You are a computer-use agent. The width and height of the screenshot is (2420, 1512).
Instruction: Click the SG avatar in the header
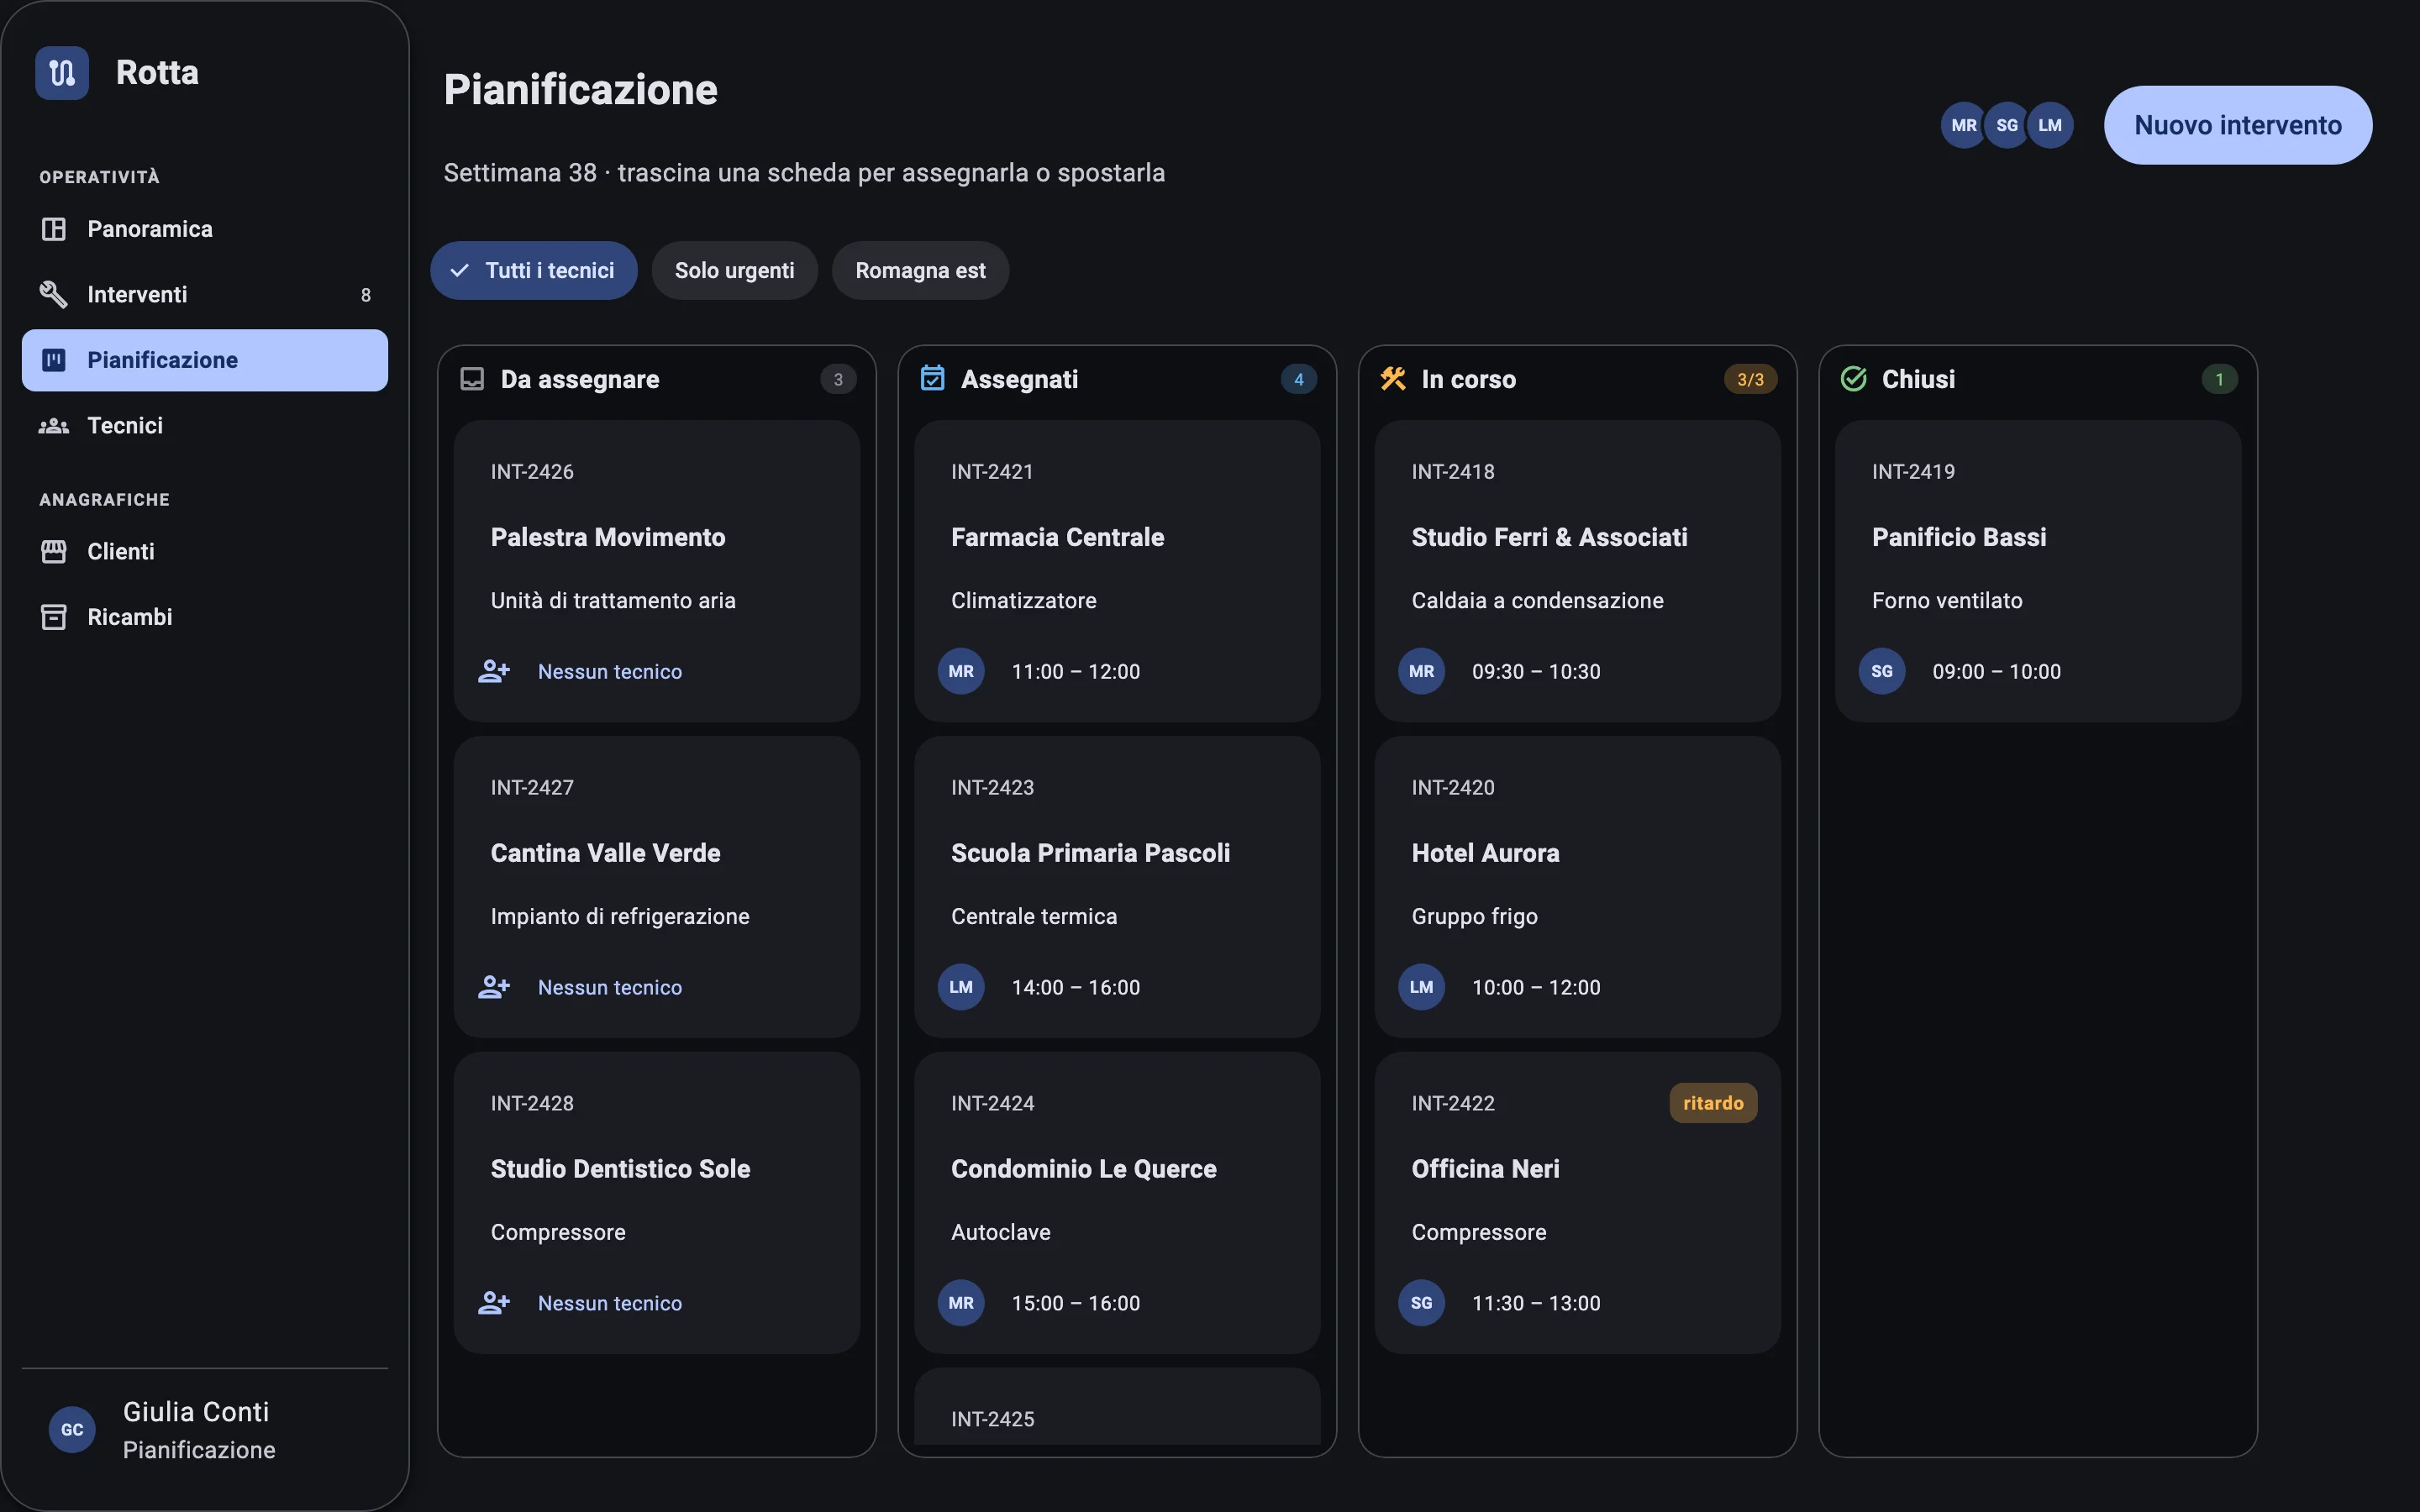click(2007, 125)
